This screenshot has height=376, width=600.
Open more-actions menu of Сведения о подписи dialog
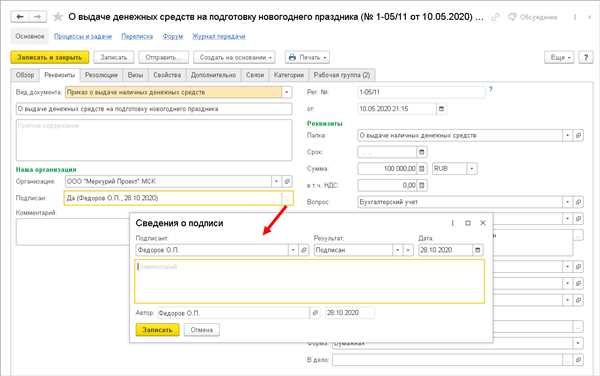[453, 223]
